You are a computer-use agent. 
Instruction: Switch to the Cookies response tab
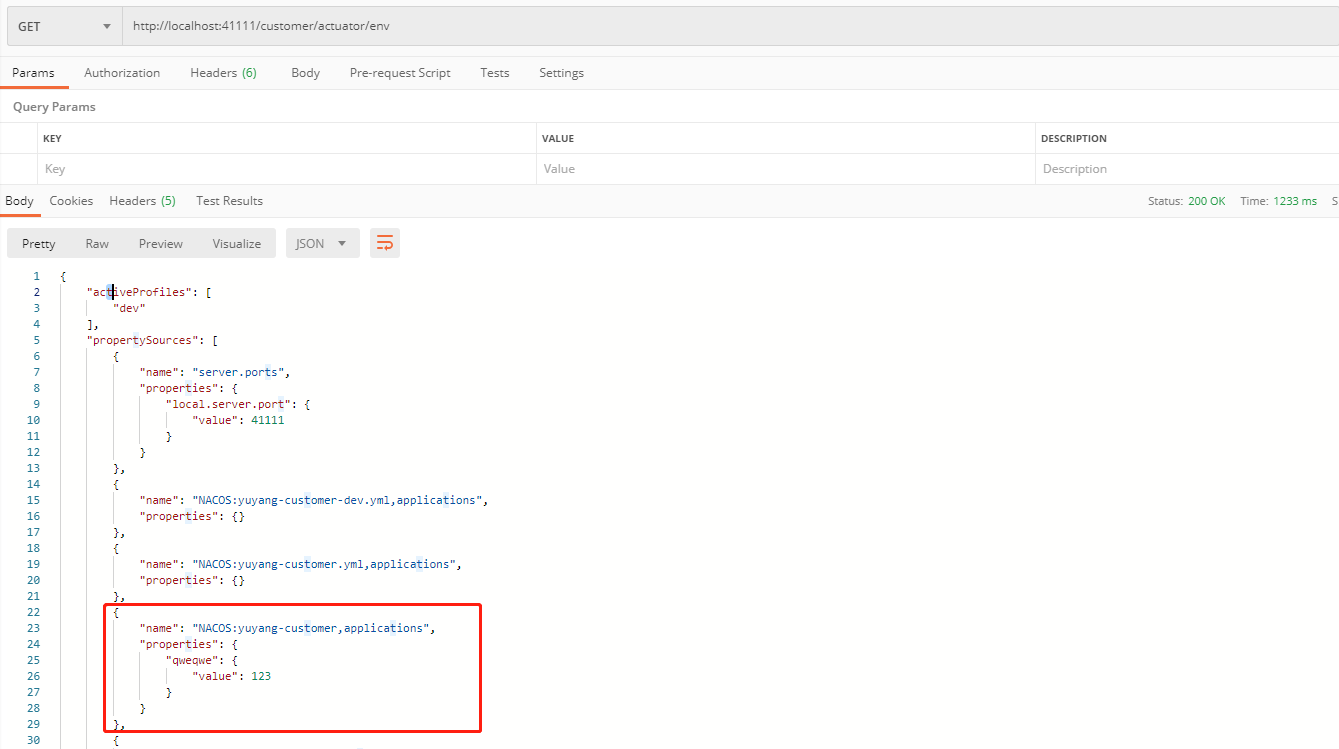[71, 200]
